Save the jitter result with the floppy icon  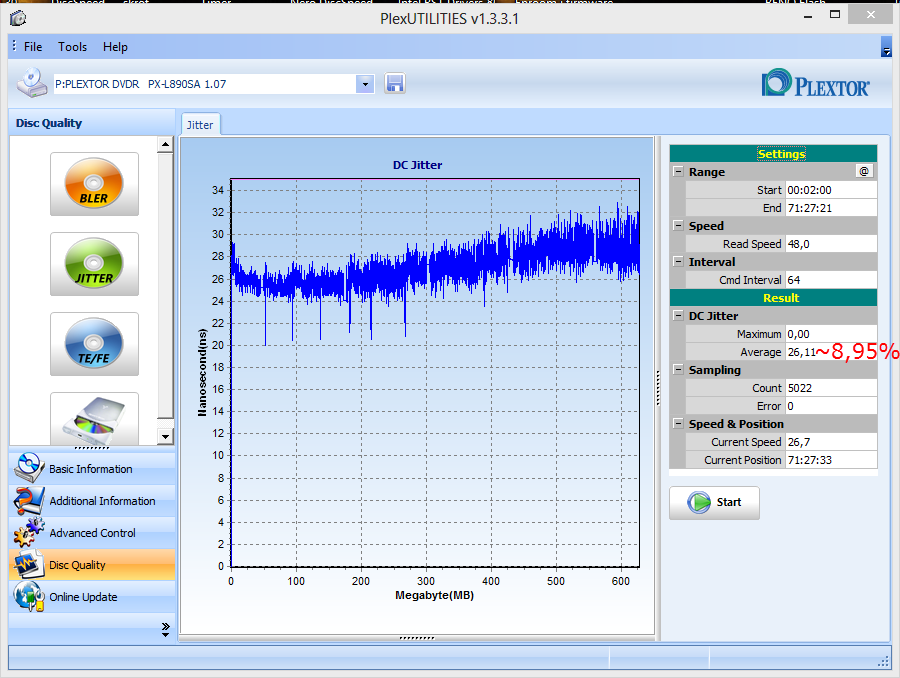(x=394, y=84)
